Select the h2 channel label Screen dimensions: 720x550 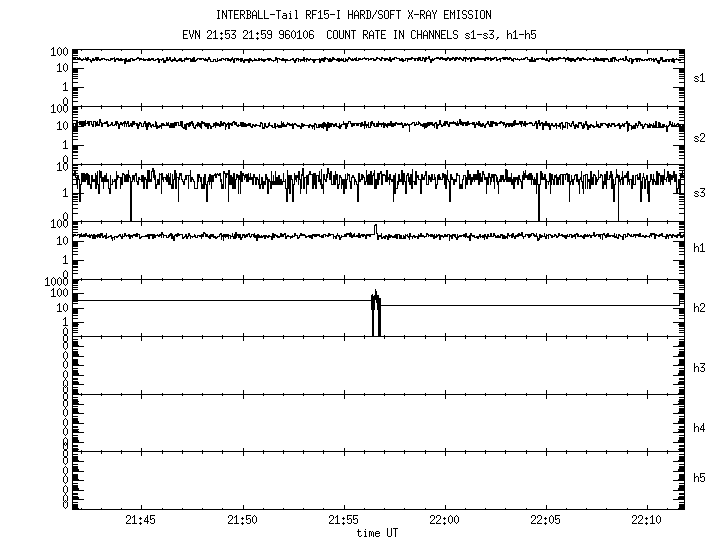pos(700,308)
